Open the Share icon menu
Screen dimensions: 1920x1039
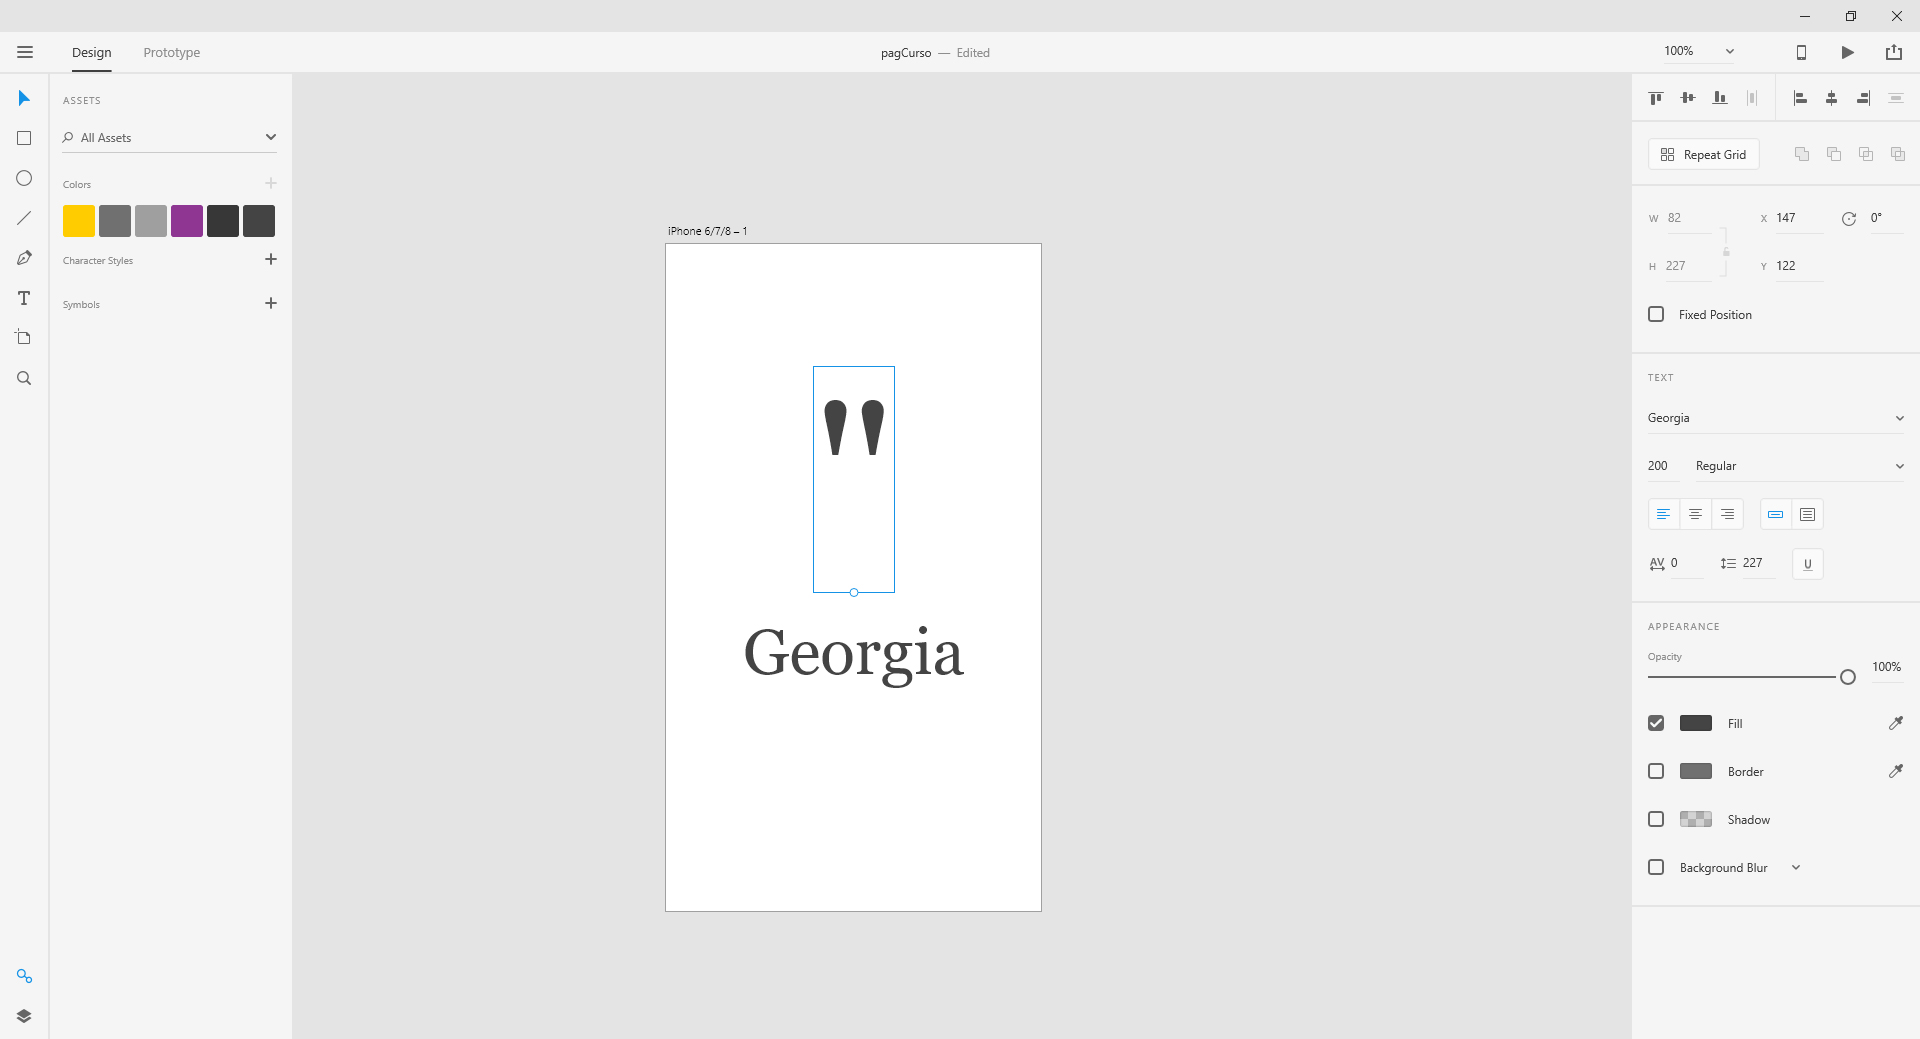(1894, 52)
